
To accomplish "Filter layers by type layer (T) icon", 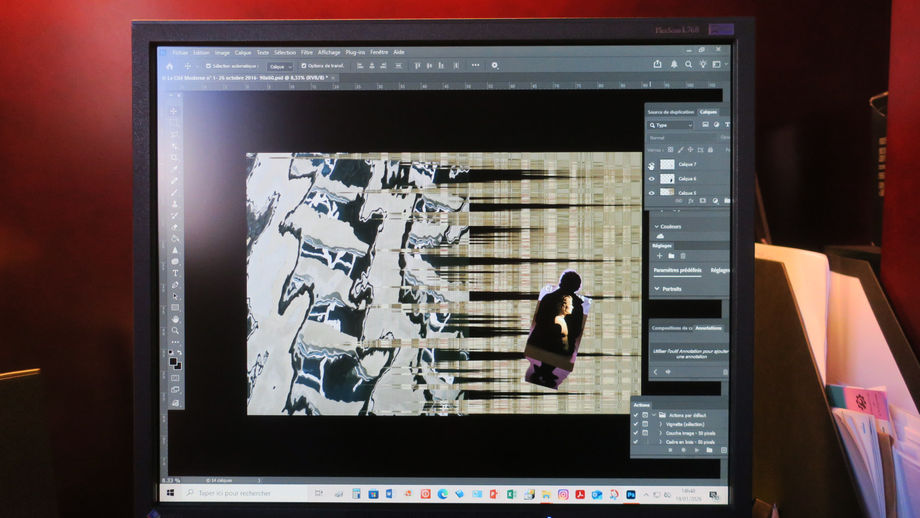I will (727, 124).
